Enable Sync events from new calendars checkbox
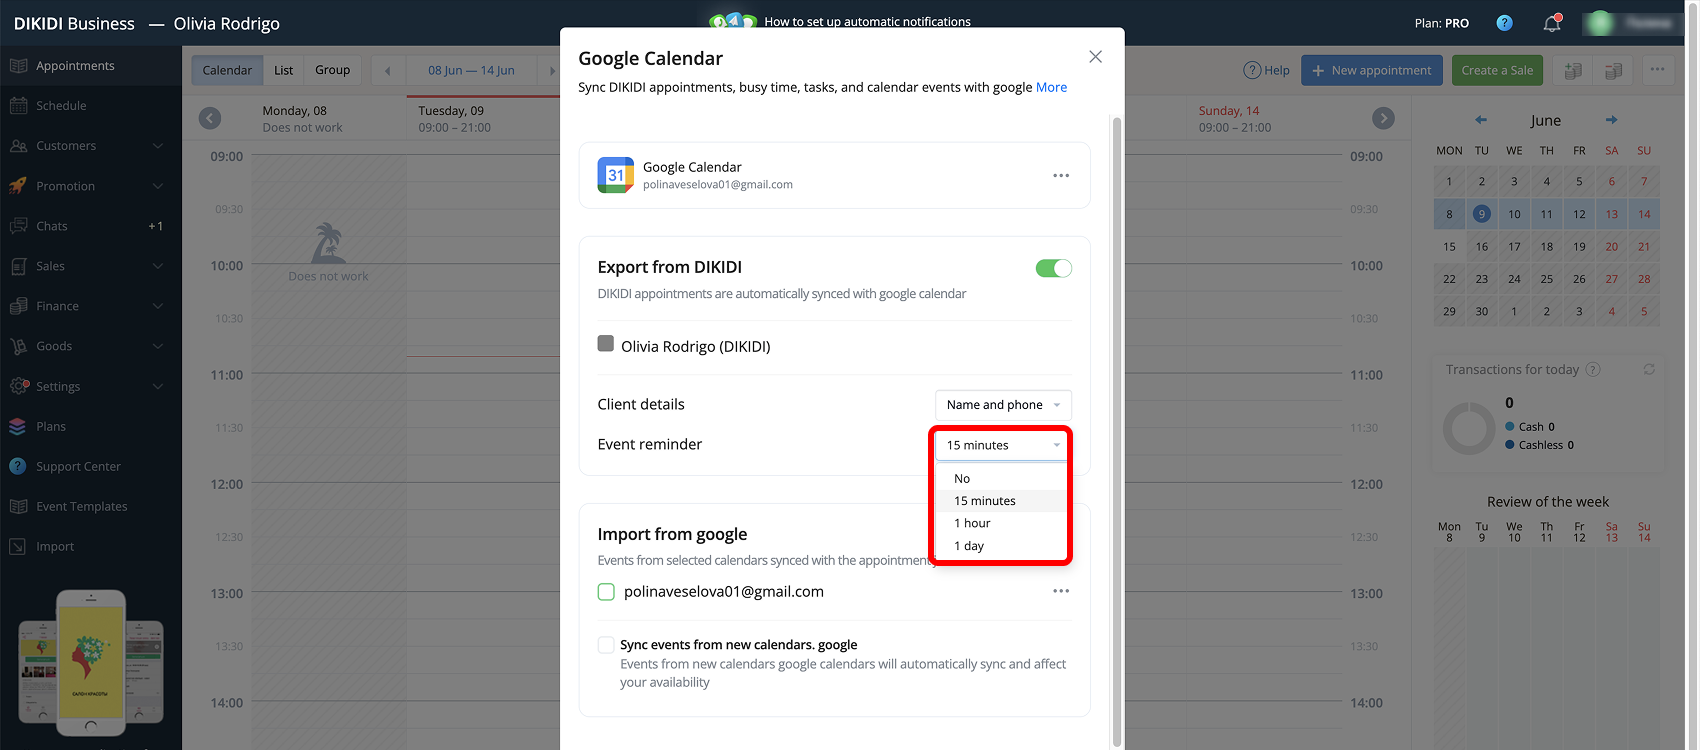The width and height of the screenshot is (1700, 750). pos(606,645)
